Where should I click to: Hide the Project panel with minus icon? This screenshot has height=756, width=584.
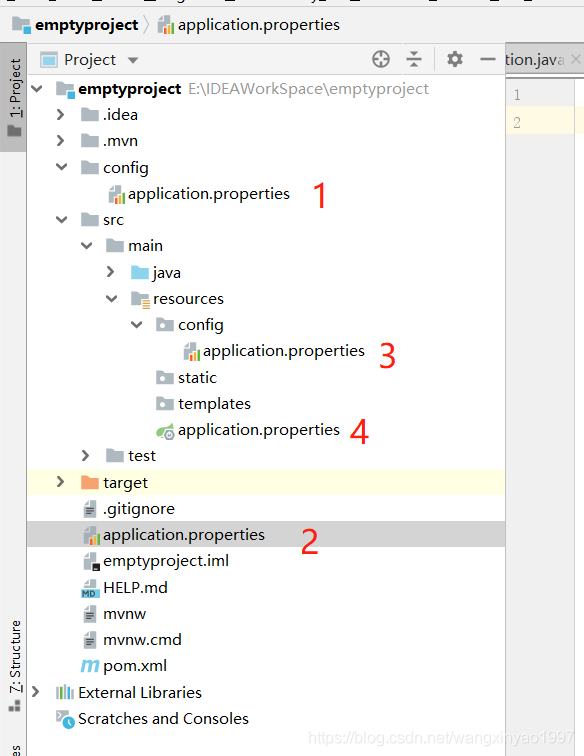point(488,59)
